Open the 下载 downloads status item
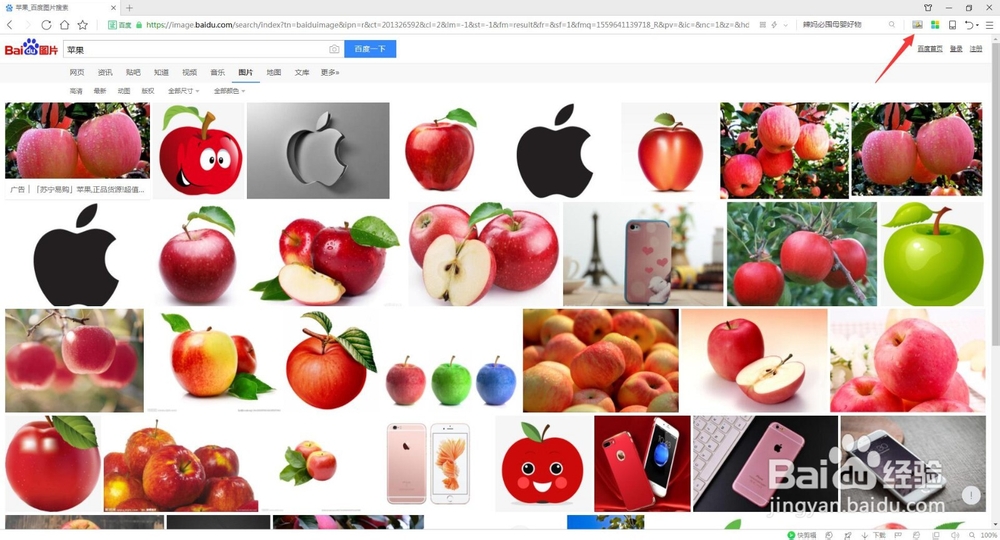 pyautogui.click(x=874, y=536)
